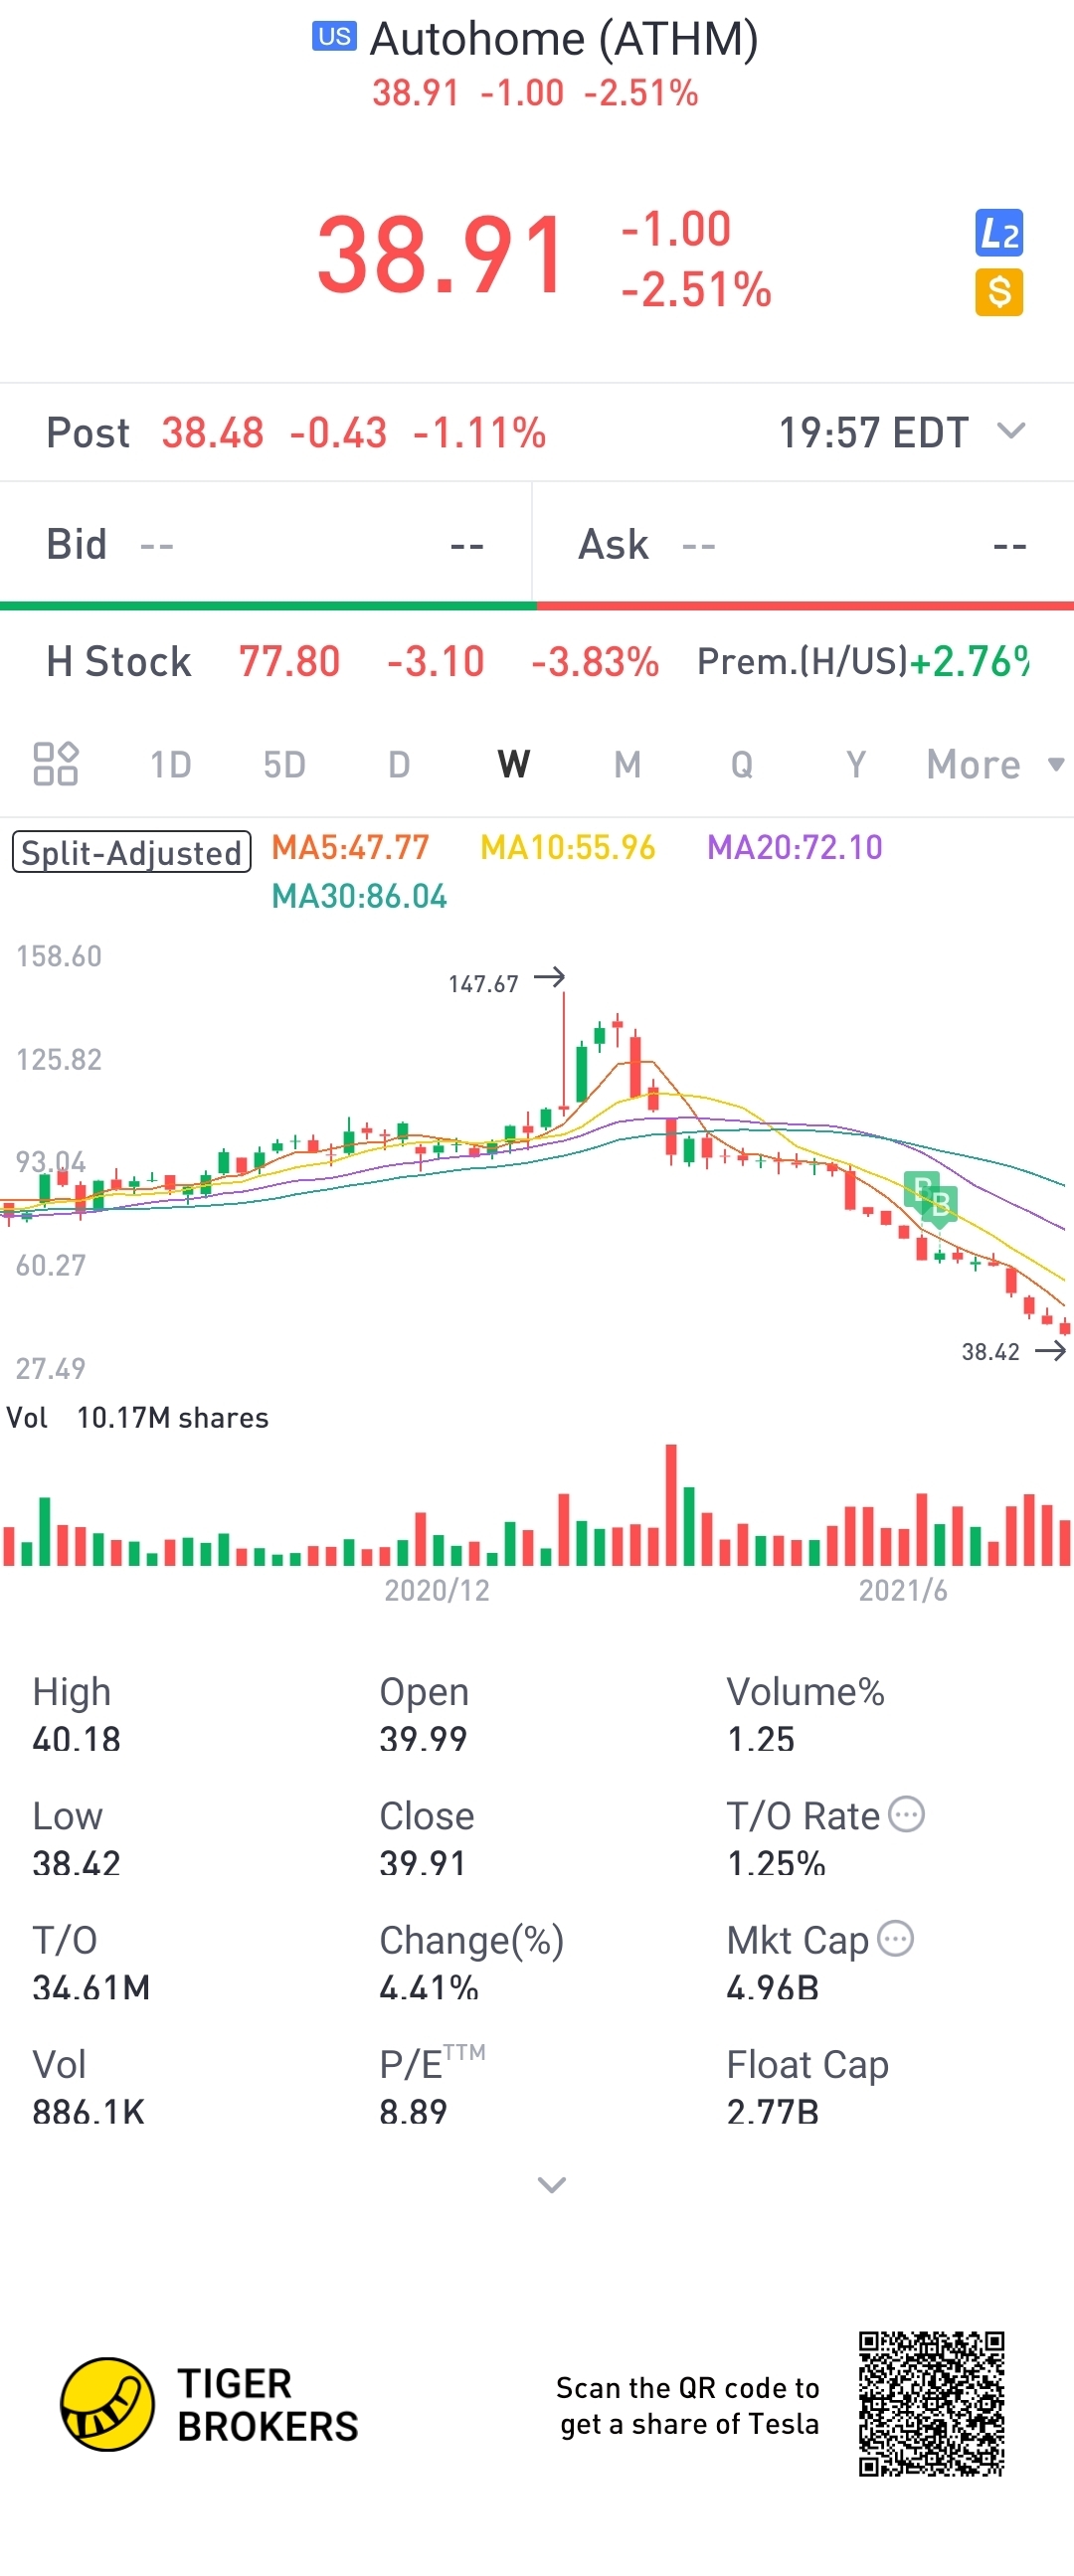The height and width of the screenshot is (2576, 1074).
Task: Tap the 2021/6 date axis label
Action: tap(903, 1590)
